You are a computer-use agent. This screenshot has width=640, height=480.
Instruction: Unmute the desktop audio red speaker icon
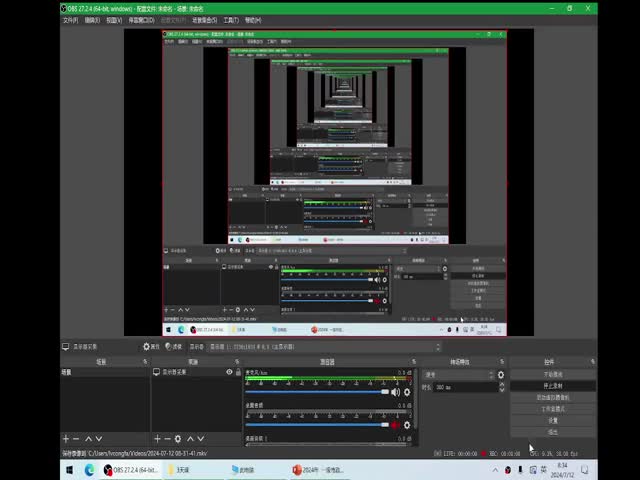point(394,425)
